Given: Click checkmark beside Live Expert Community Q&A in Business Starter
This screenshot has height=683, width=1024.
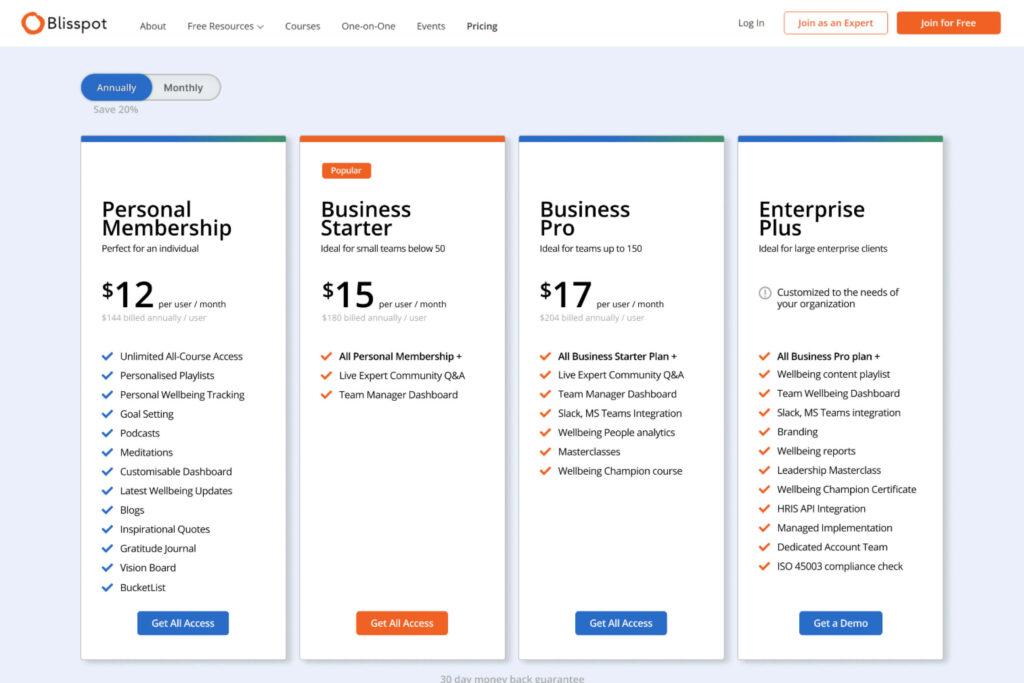Looking at the screenshot, I should [326, 375].
